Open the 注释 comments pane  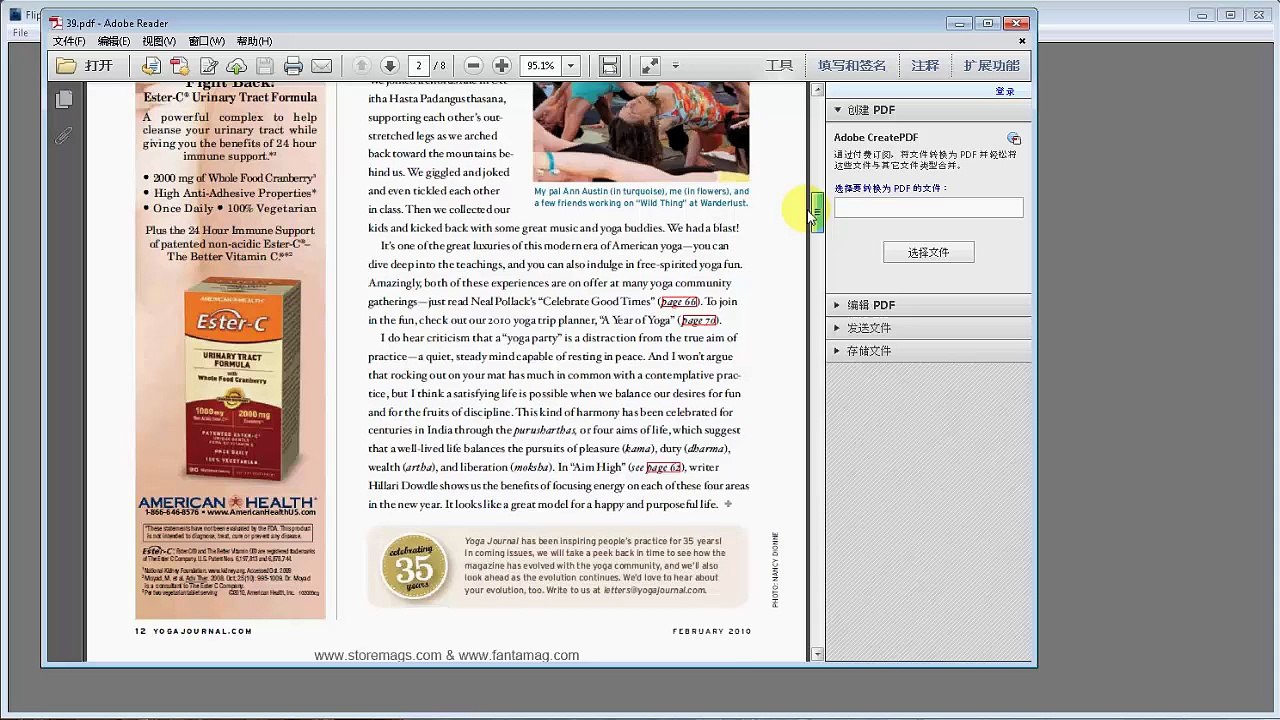point(925,66)
